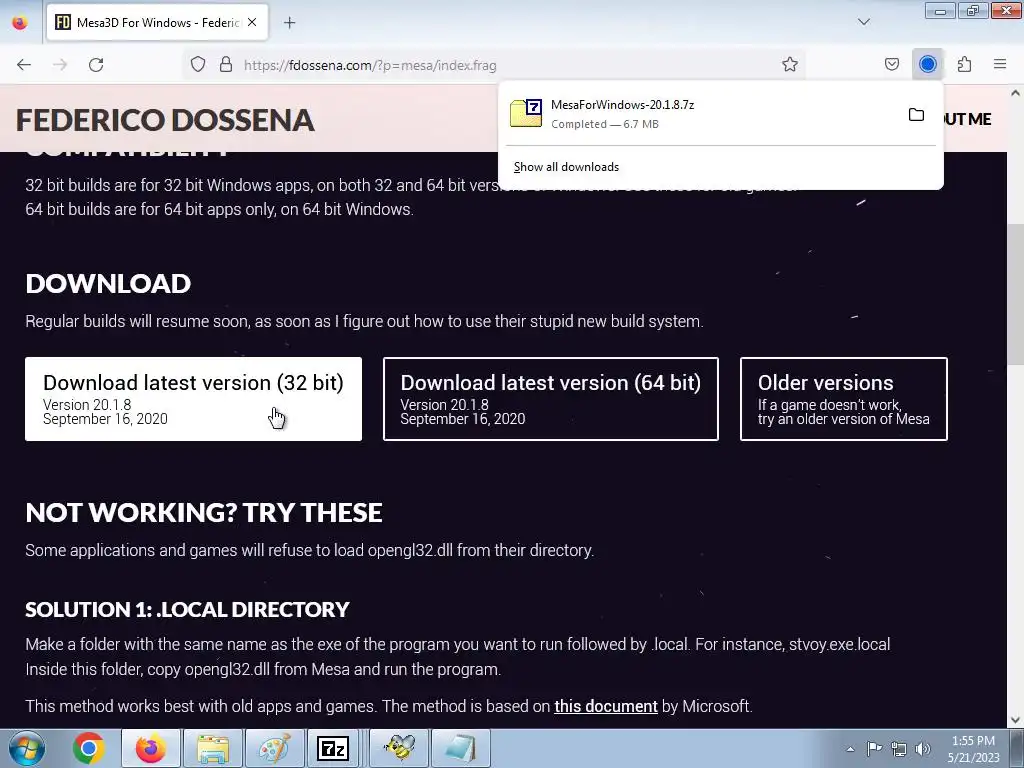Show downloaded file in folder

[x=916, y=115]
